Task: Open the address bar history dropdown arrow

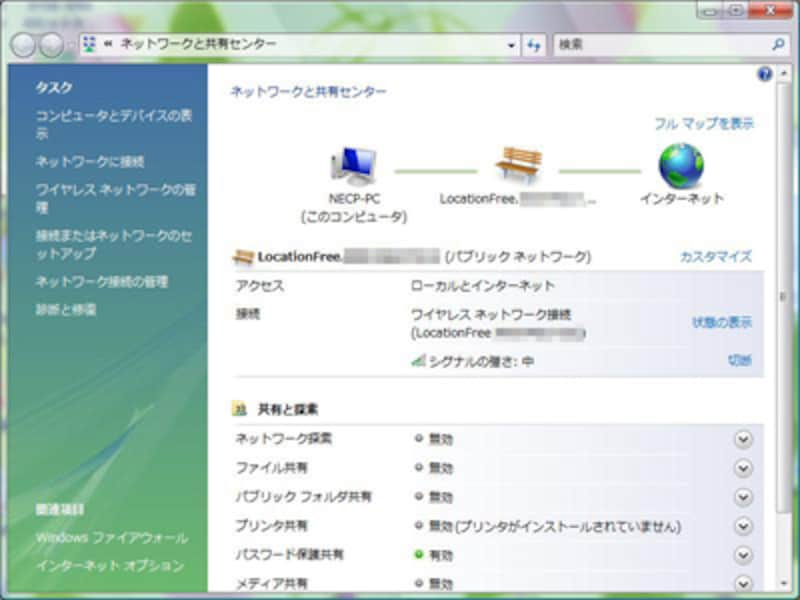Action: tap(511, 45)
